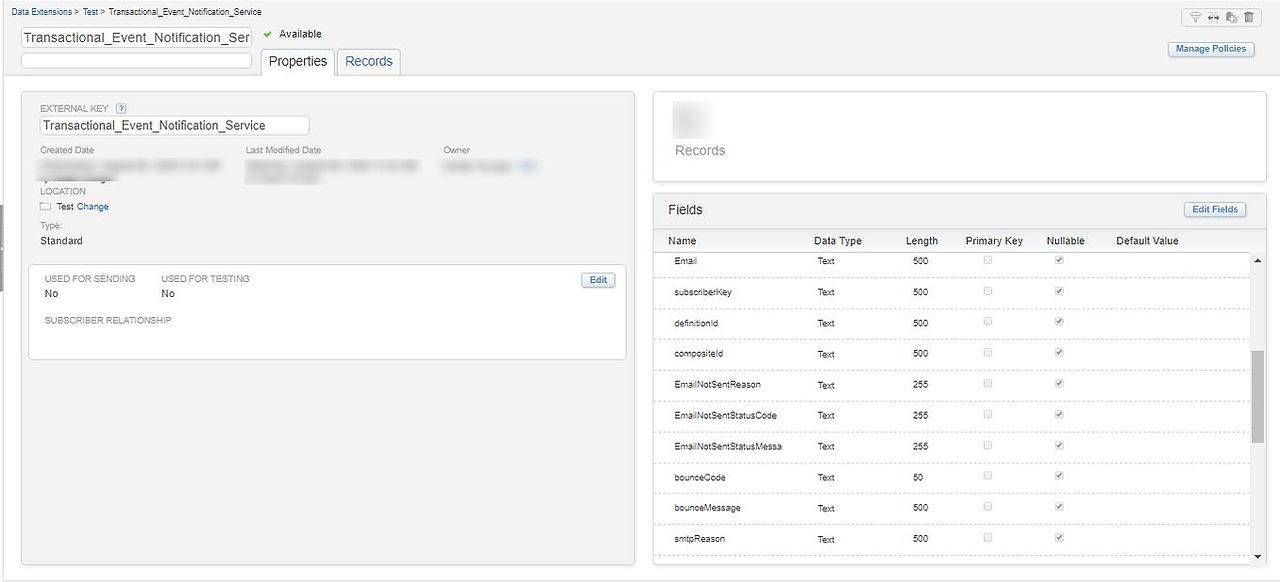Click the import arrows icon

(x=1213, y=17)
